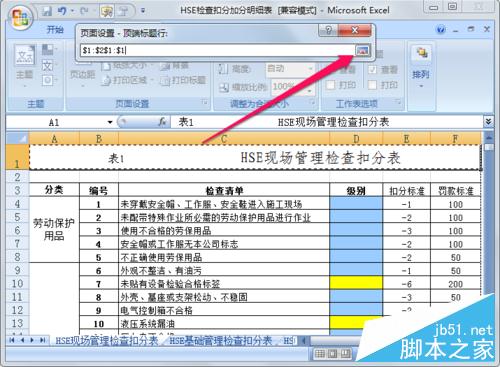
Task: Go to next sheet navigation arrow
Action: pos(32,340)
